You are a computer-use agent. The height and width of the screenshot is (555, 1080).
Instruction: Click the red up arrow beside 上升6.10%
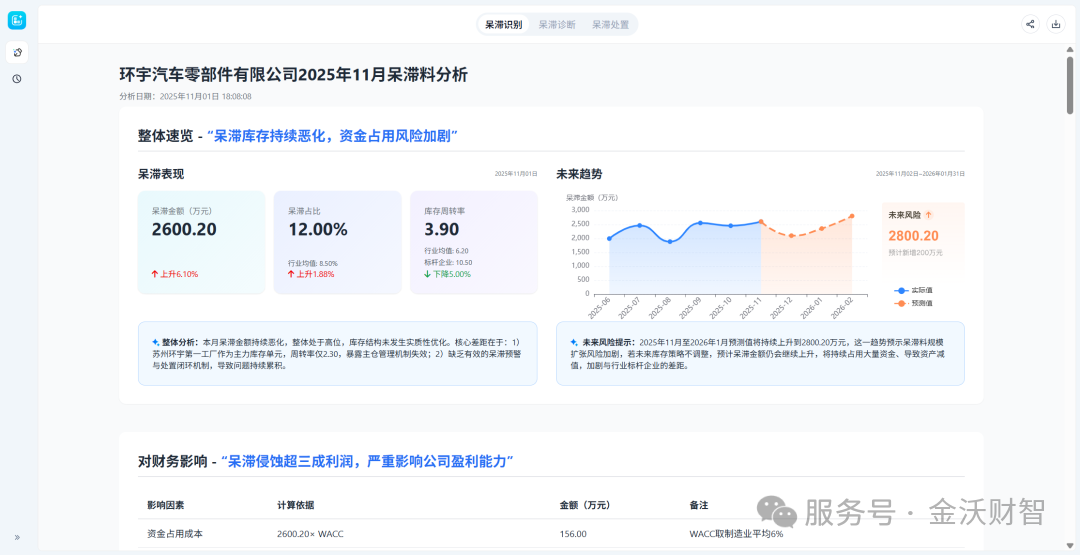(x=155, y=274)
